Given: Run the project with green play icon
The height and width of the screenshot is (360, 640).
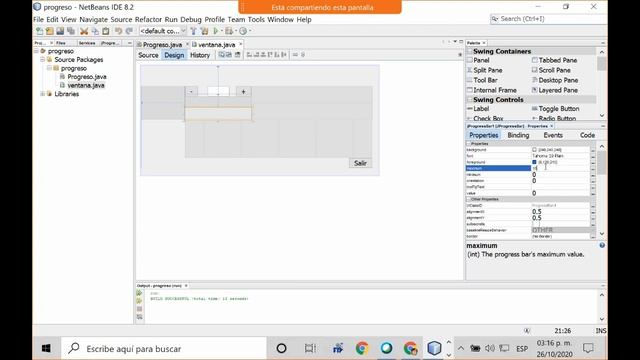Looking at the screenshot, I should pyautogui.click(x=216, y=31).
